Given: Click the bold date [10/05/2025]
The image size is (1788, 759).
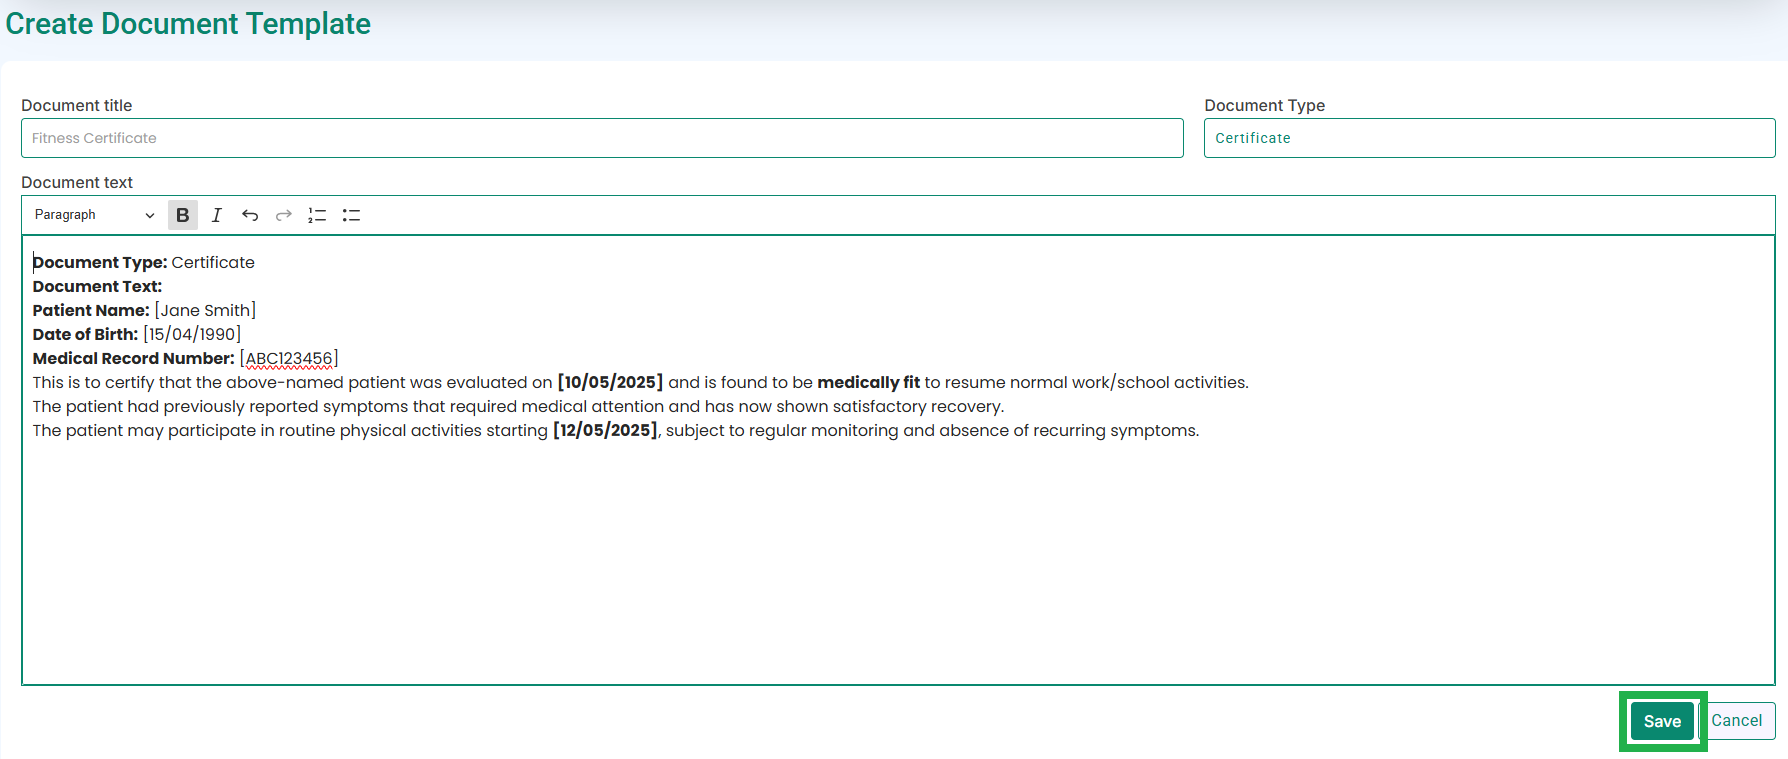Looking at the screenshot, I should pyautogui.click(x=610, y=382).
